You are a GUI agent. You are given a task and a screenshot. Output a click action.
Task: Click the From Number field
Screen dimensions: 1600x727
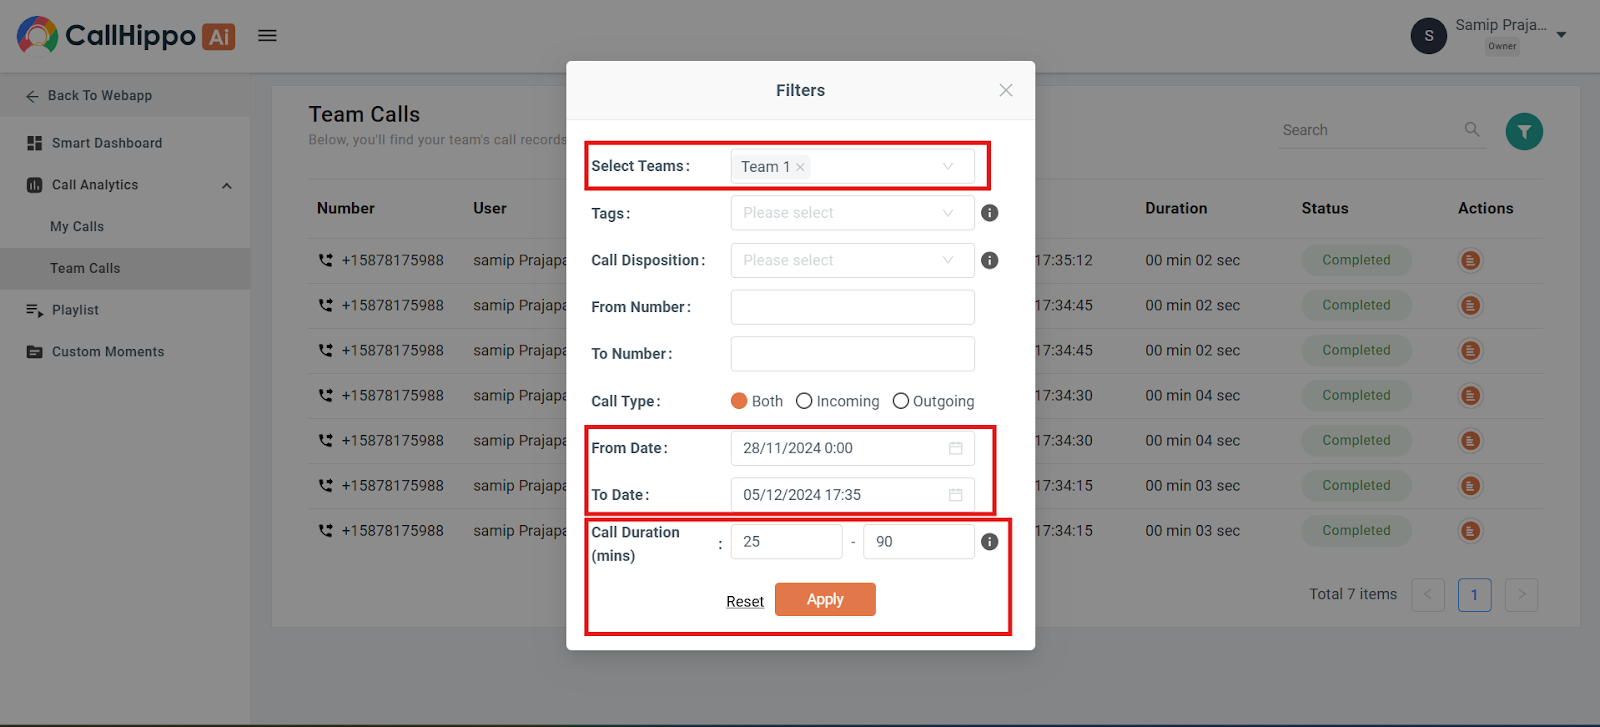click(x=852, y=307)
